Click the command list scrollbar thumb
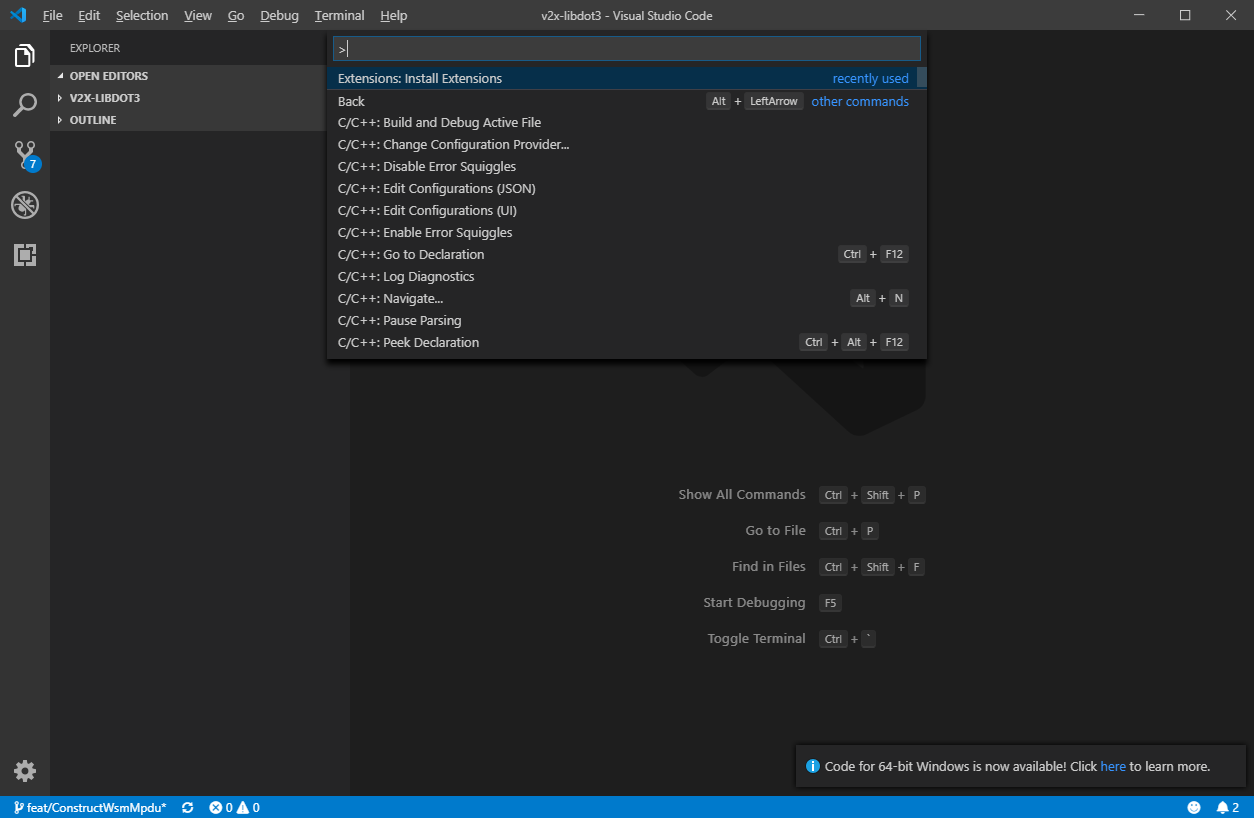Viewport: 1254px width, 818px height. [922, 77]
